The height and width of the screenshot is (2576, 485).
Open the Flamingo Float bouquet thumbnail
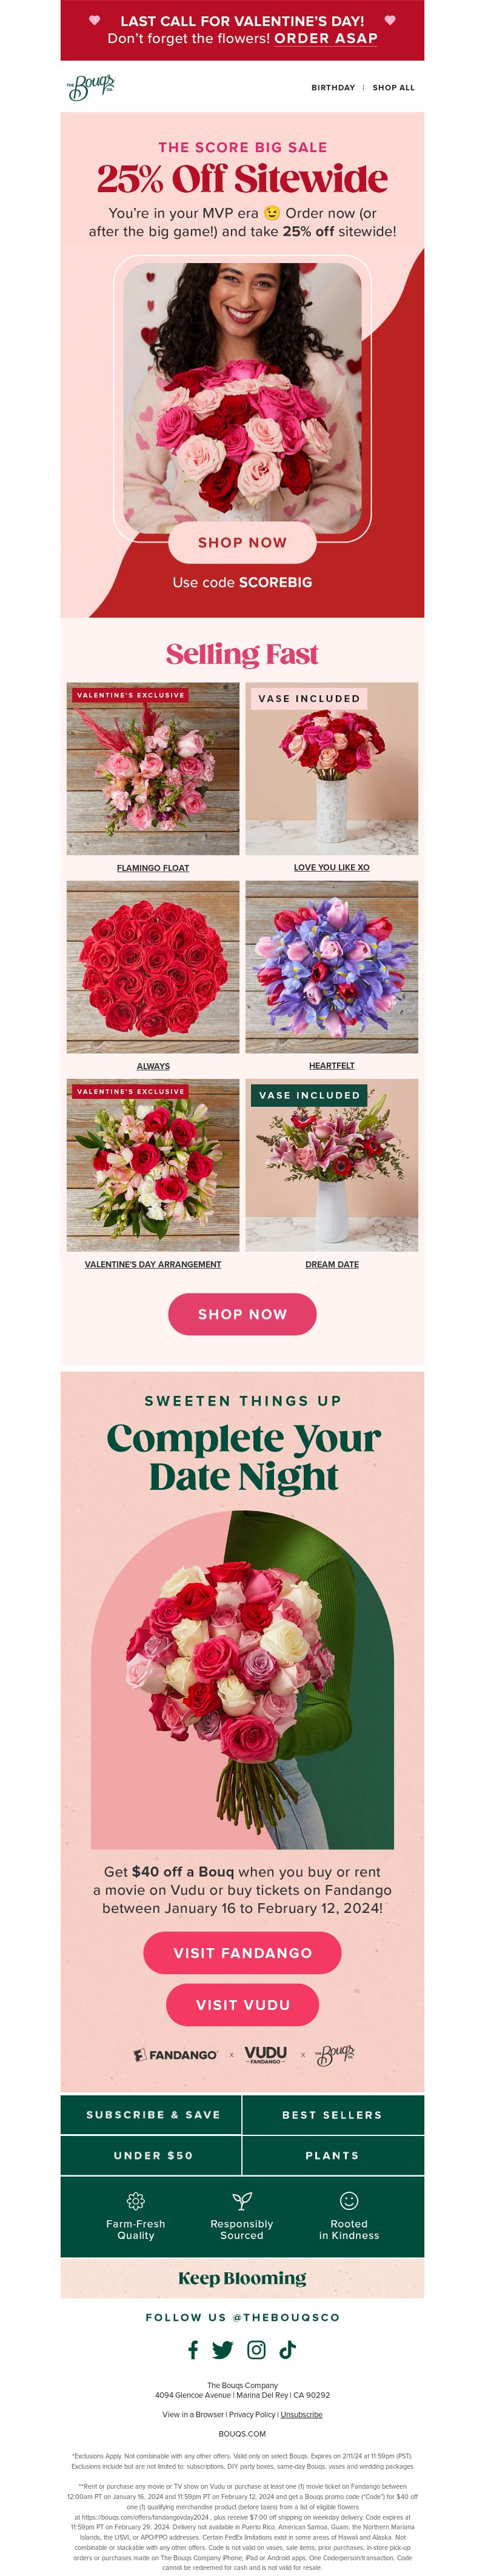point(153,768)
